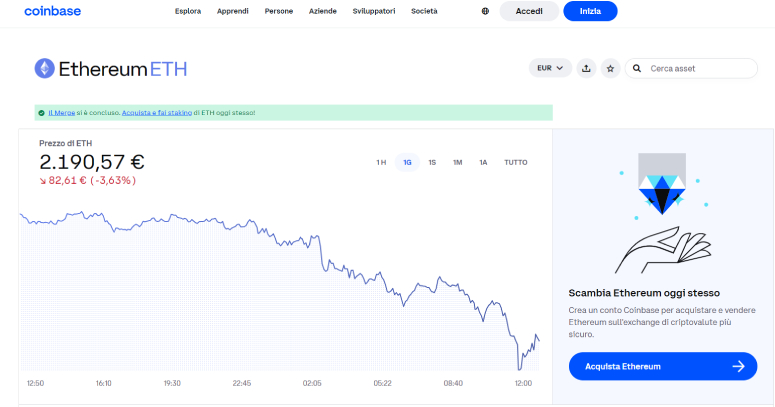
Task: Click the 05:22 time axis label
Action: [x=382, y=383]
